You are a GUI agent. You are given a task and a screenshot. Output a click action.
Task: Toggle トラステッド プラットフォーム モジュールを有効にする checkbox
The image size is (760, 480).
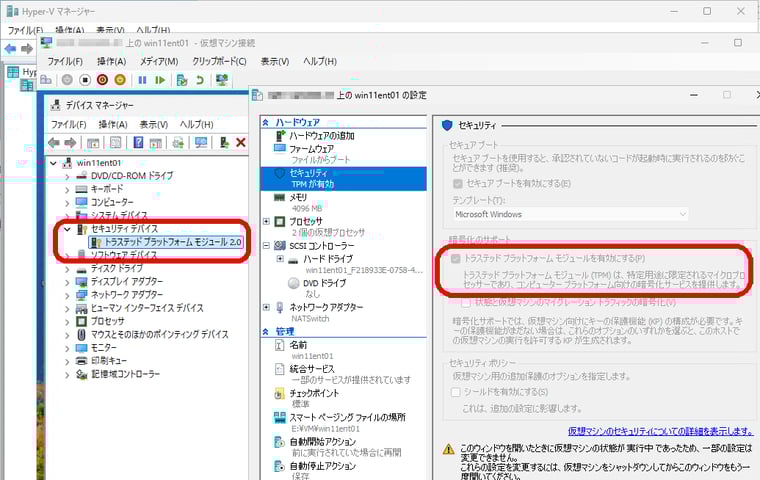(x=456, y=258)
